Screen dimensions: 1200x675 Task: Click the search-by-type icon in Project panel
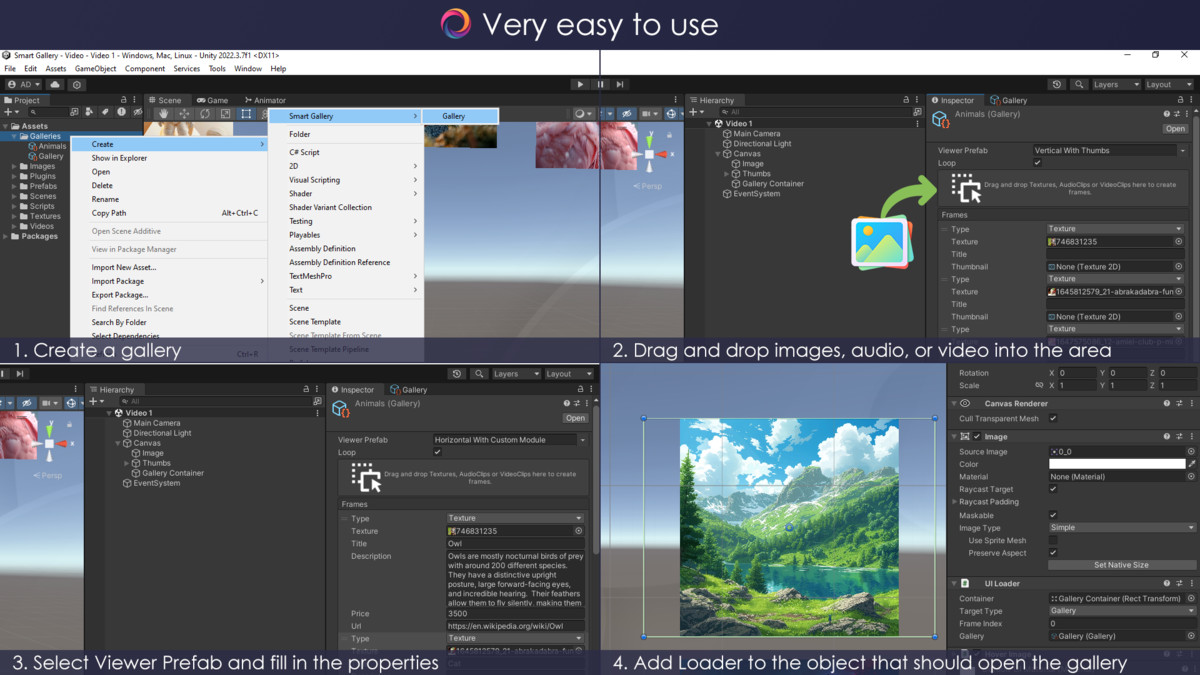pos(89,112)
